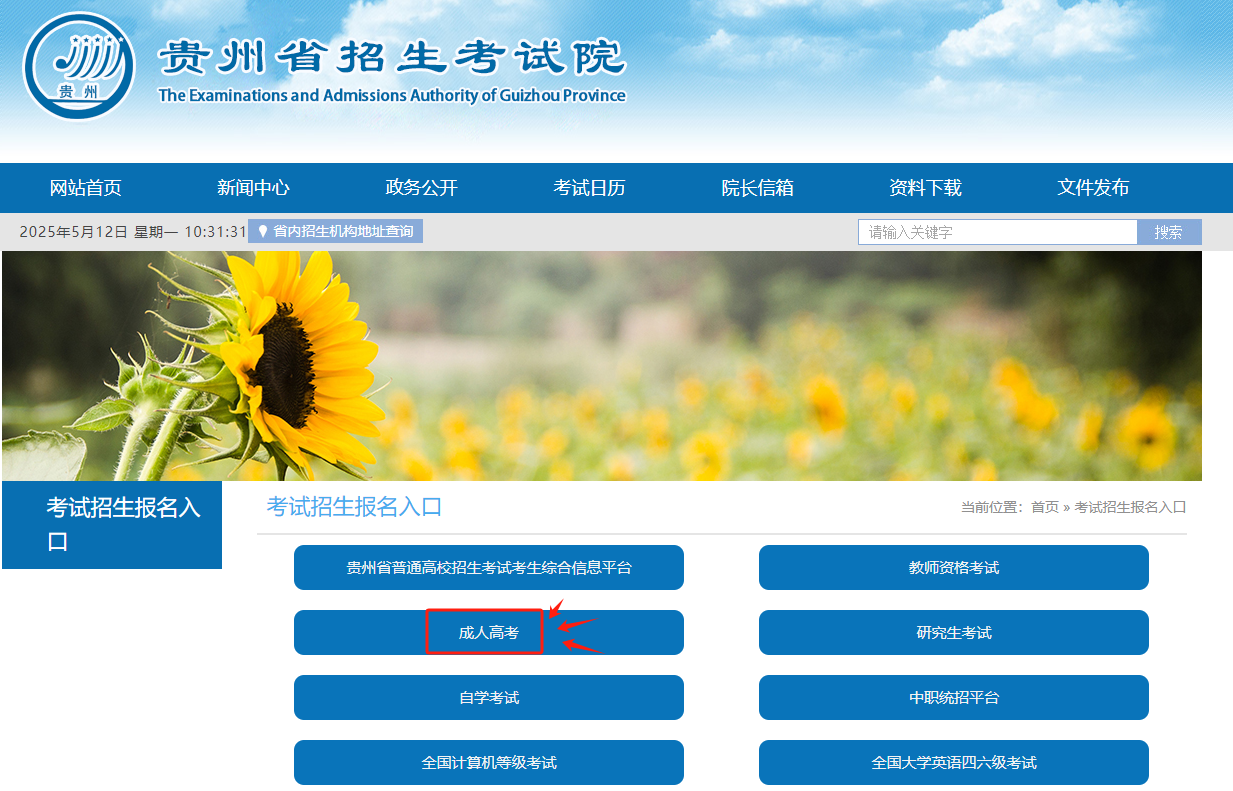The width and height of the screenshot is (1233, 791).
Task: Open the 新闻中心 menu item
Action: click(252, 188)
